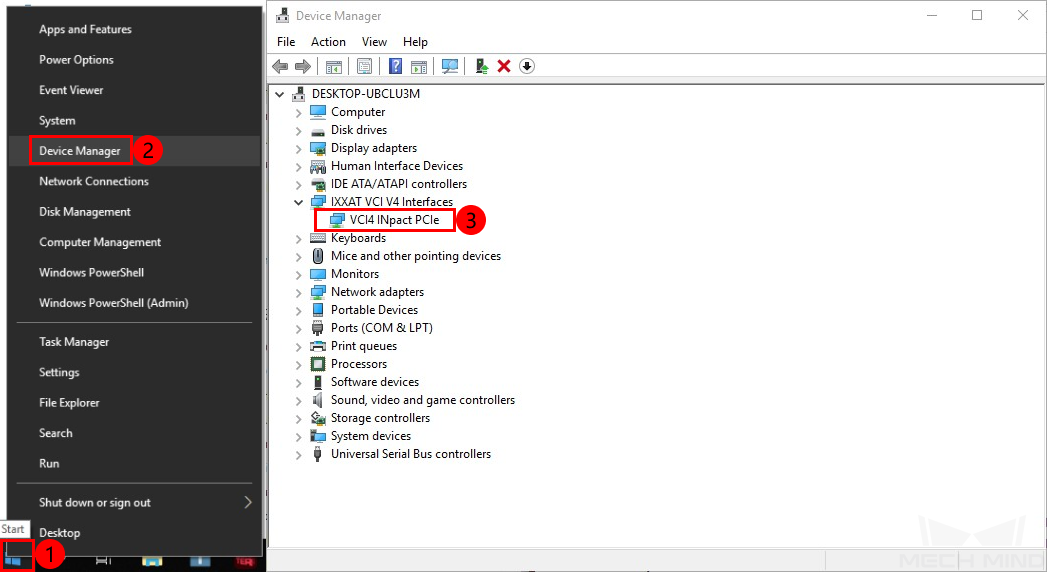Select the IXXAT VCI V4 Interfaces label
The width and height of the screenshot is (1047, 572).
[391, 202]
